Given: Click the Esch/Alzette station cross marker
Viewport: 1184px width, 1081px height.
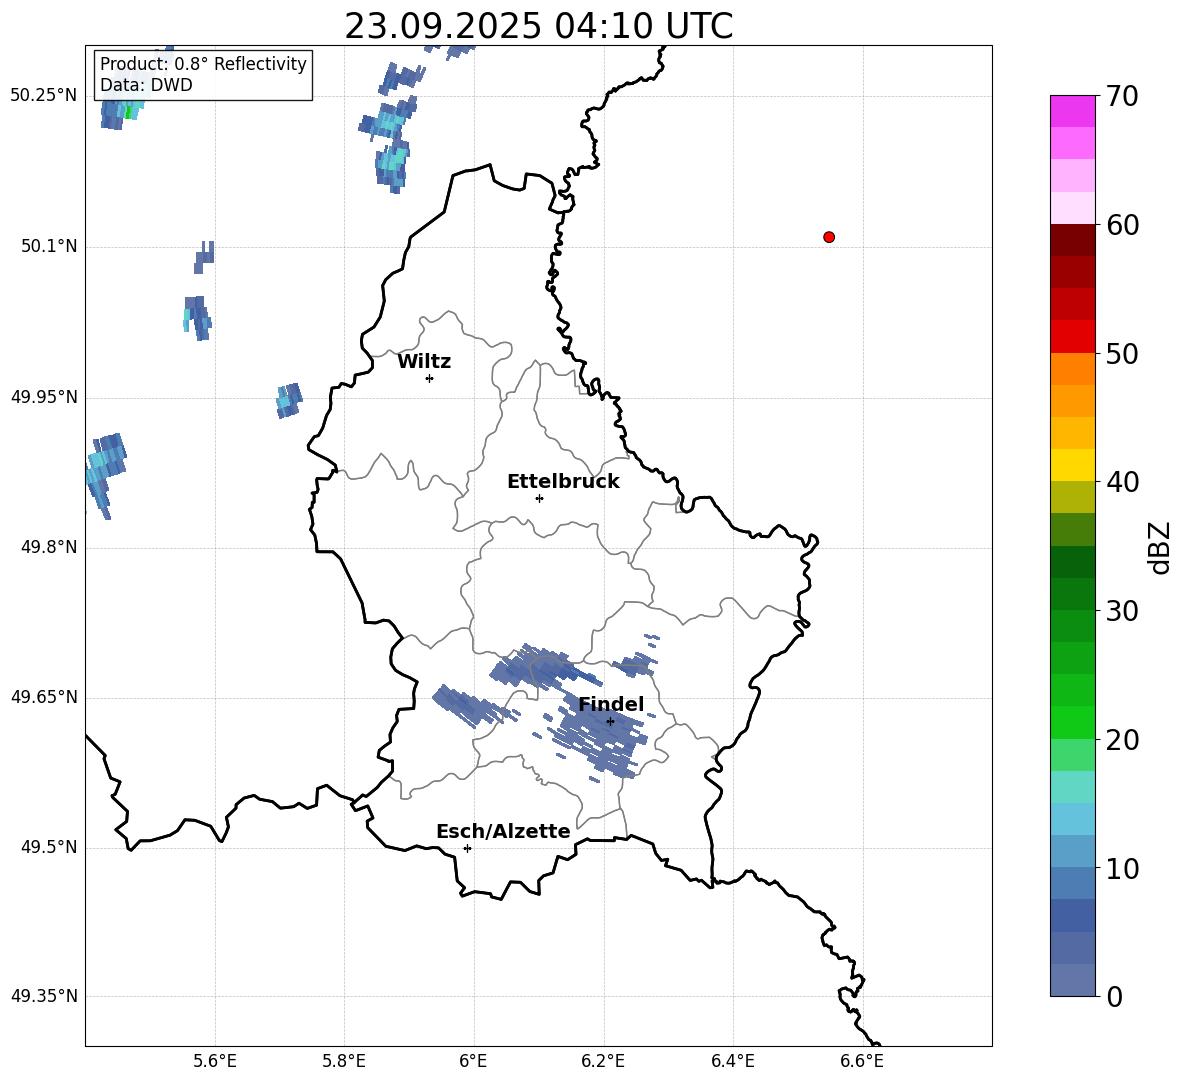Looking at the screenshot, I should point(467,848).
